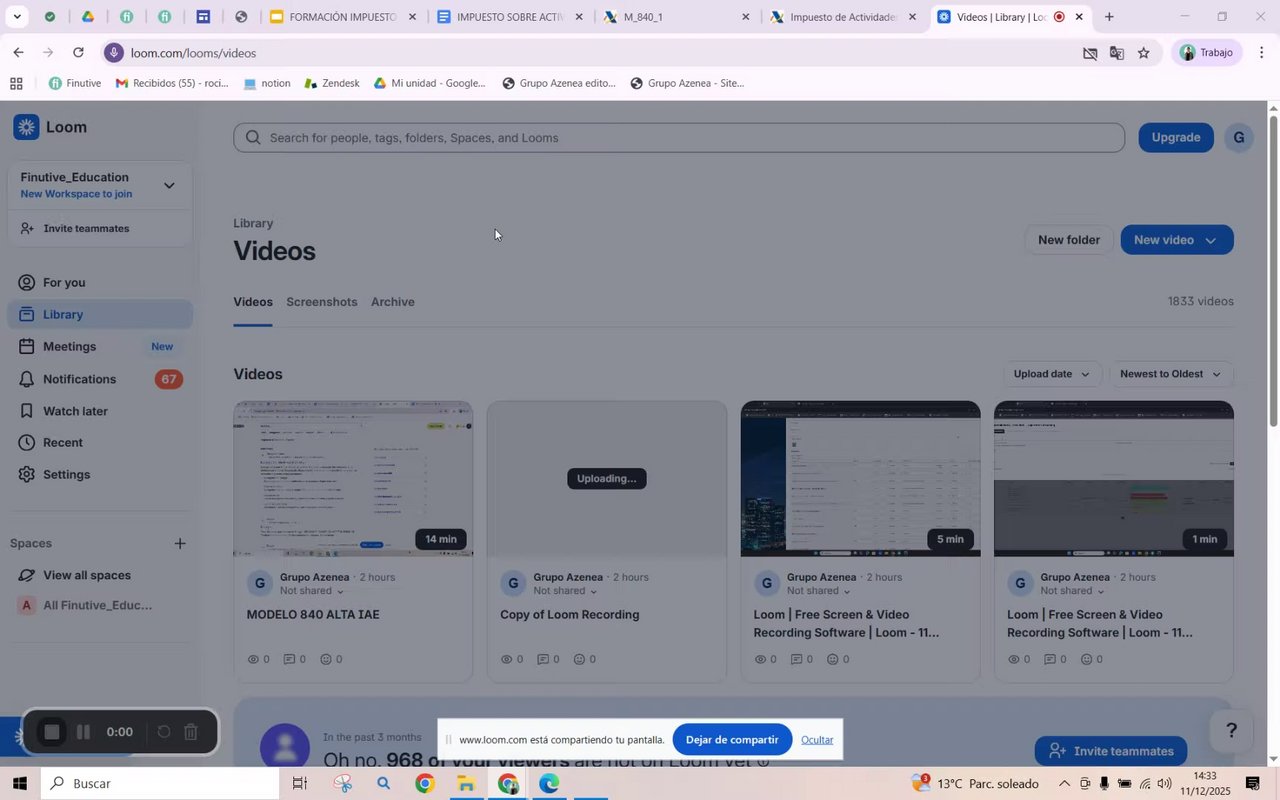Click the page vertical scrollbar

tap(1273, 270)
